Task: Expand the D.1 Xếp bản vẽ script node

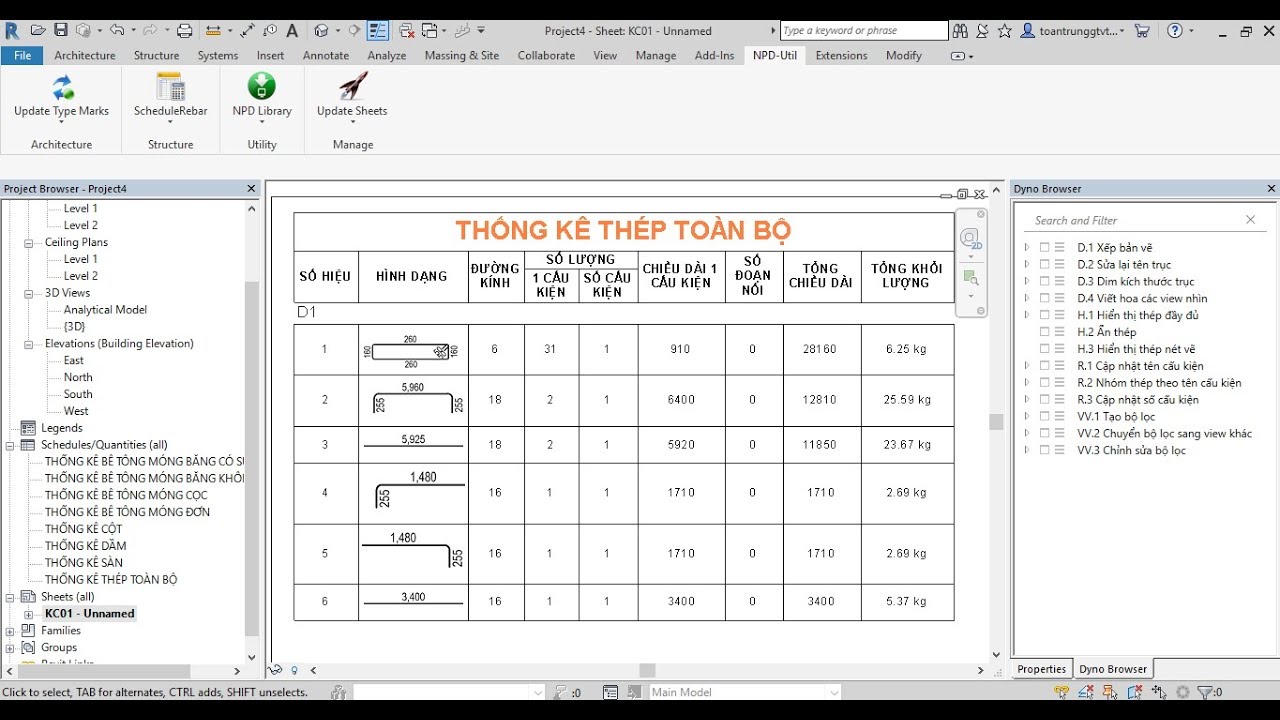Action: [x=1026, y=247]
